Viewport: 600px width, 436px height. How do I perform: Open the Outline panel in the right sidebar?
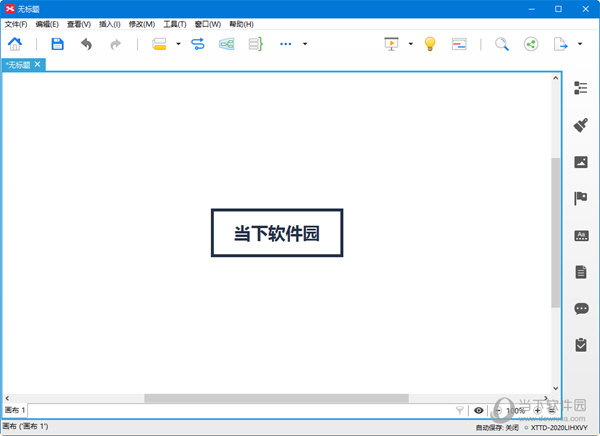(580, 88)
